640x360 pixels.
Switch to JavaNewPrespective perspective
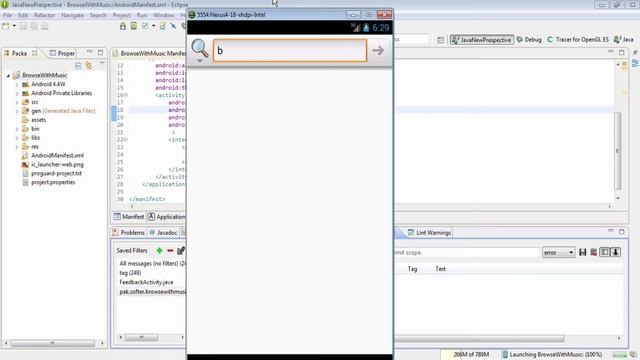pyautogui.click(x=482, y=40)
